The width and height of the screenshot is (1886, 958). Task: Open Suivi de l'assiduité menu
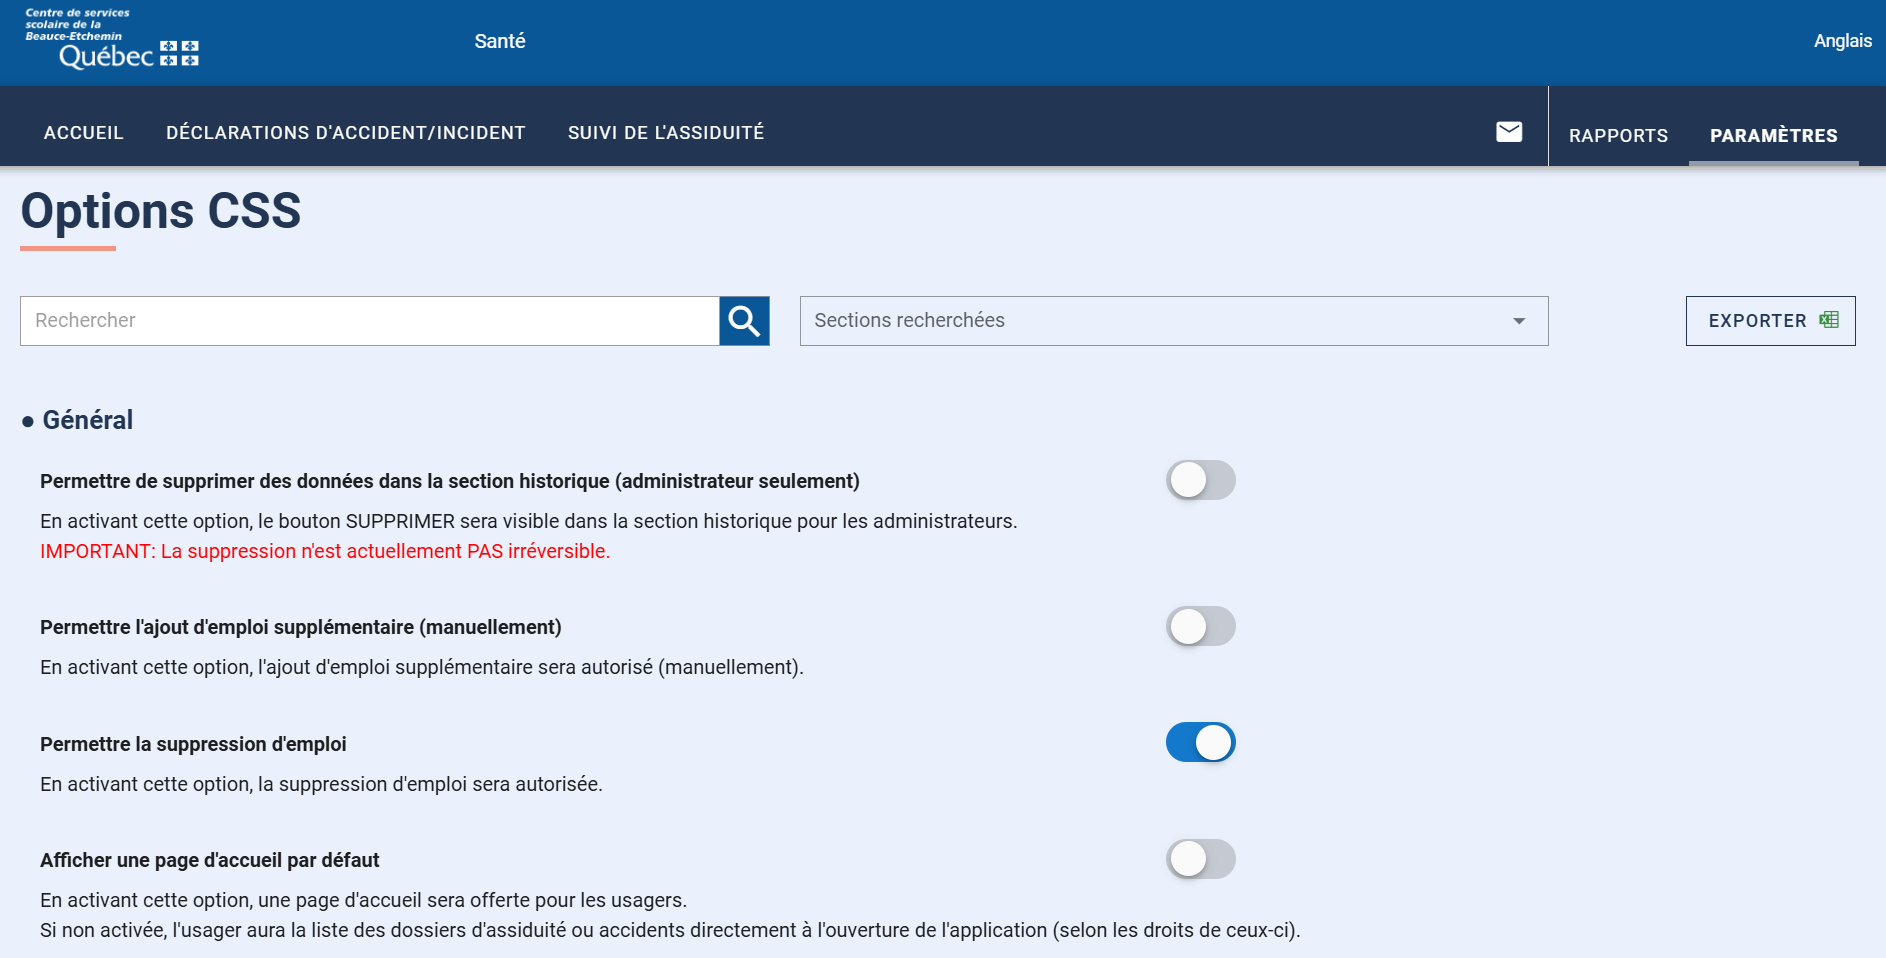pyautogui.click(x=666, y=133)
